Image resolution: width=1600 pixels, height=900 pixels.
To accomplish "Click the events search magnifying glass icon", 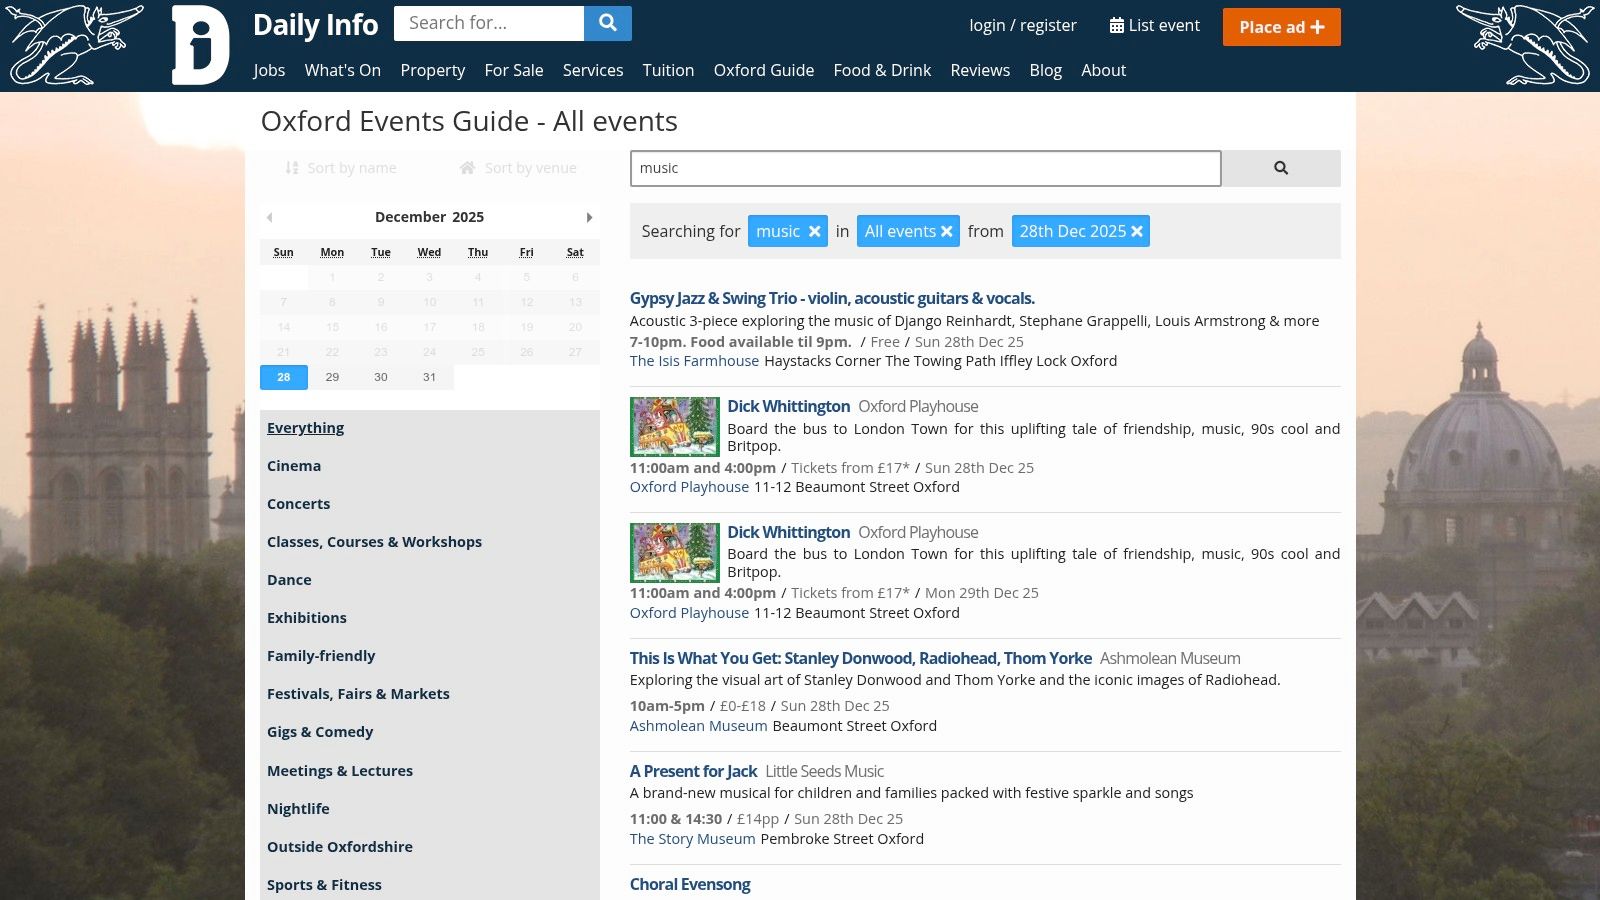I will click(1281, 168).
